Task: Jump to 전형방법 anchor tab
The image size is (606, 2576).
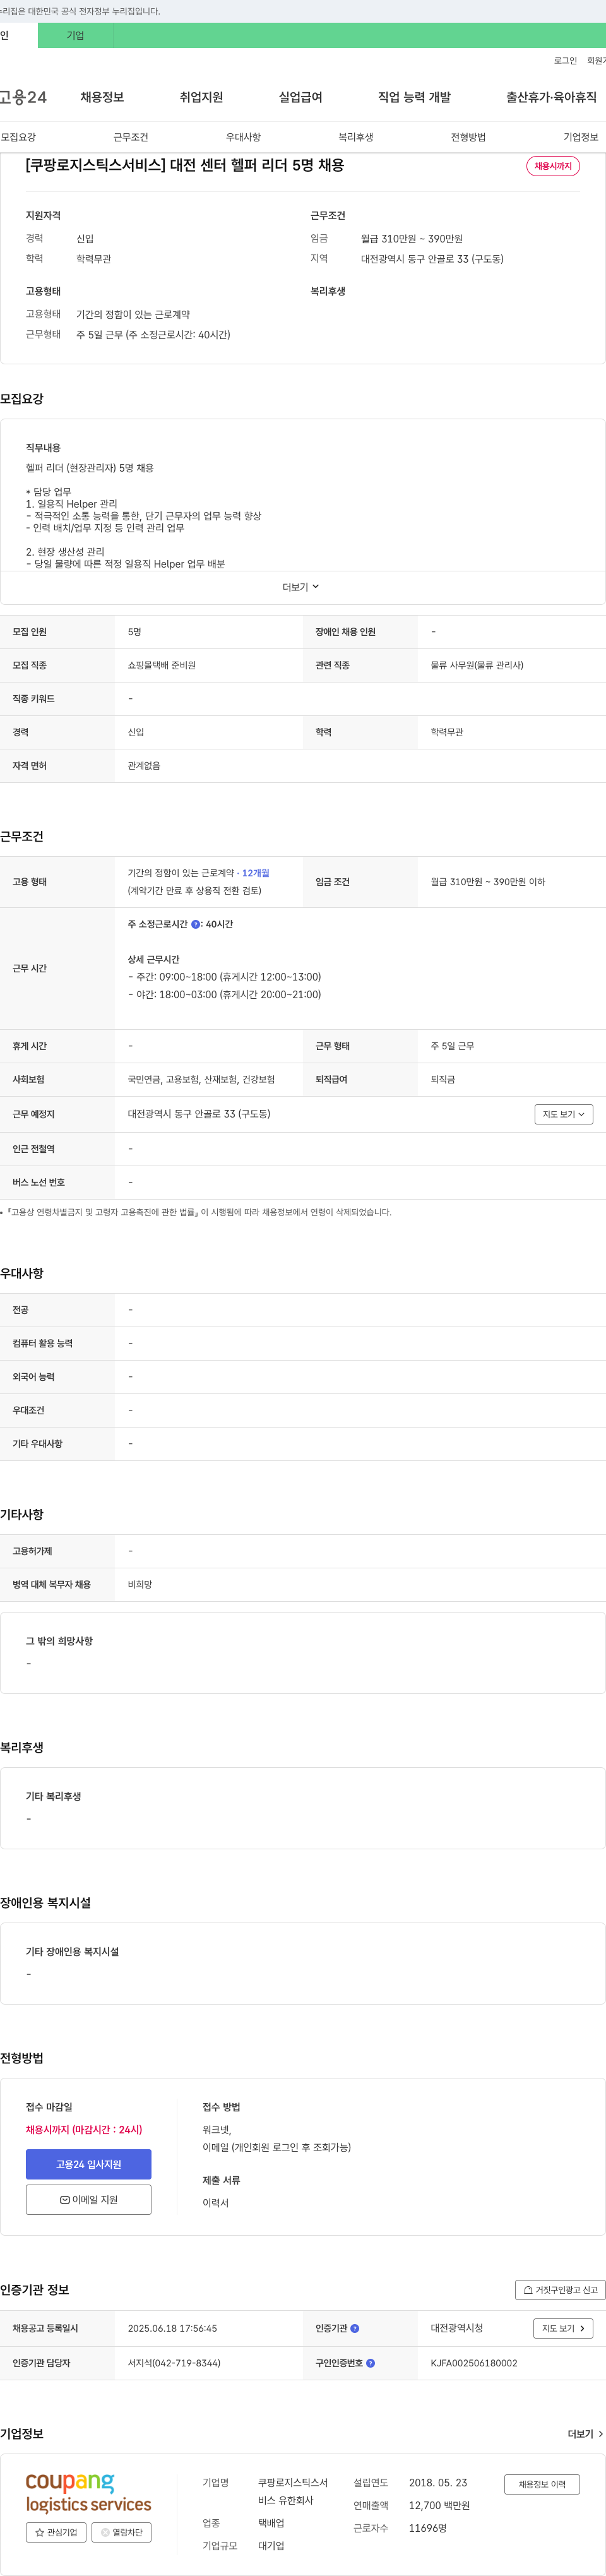Action: 468,137
